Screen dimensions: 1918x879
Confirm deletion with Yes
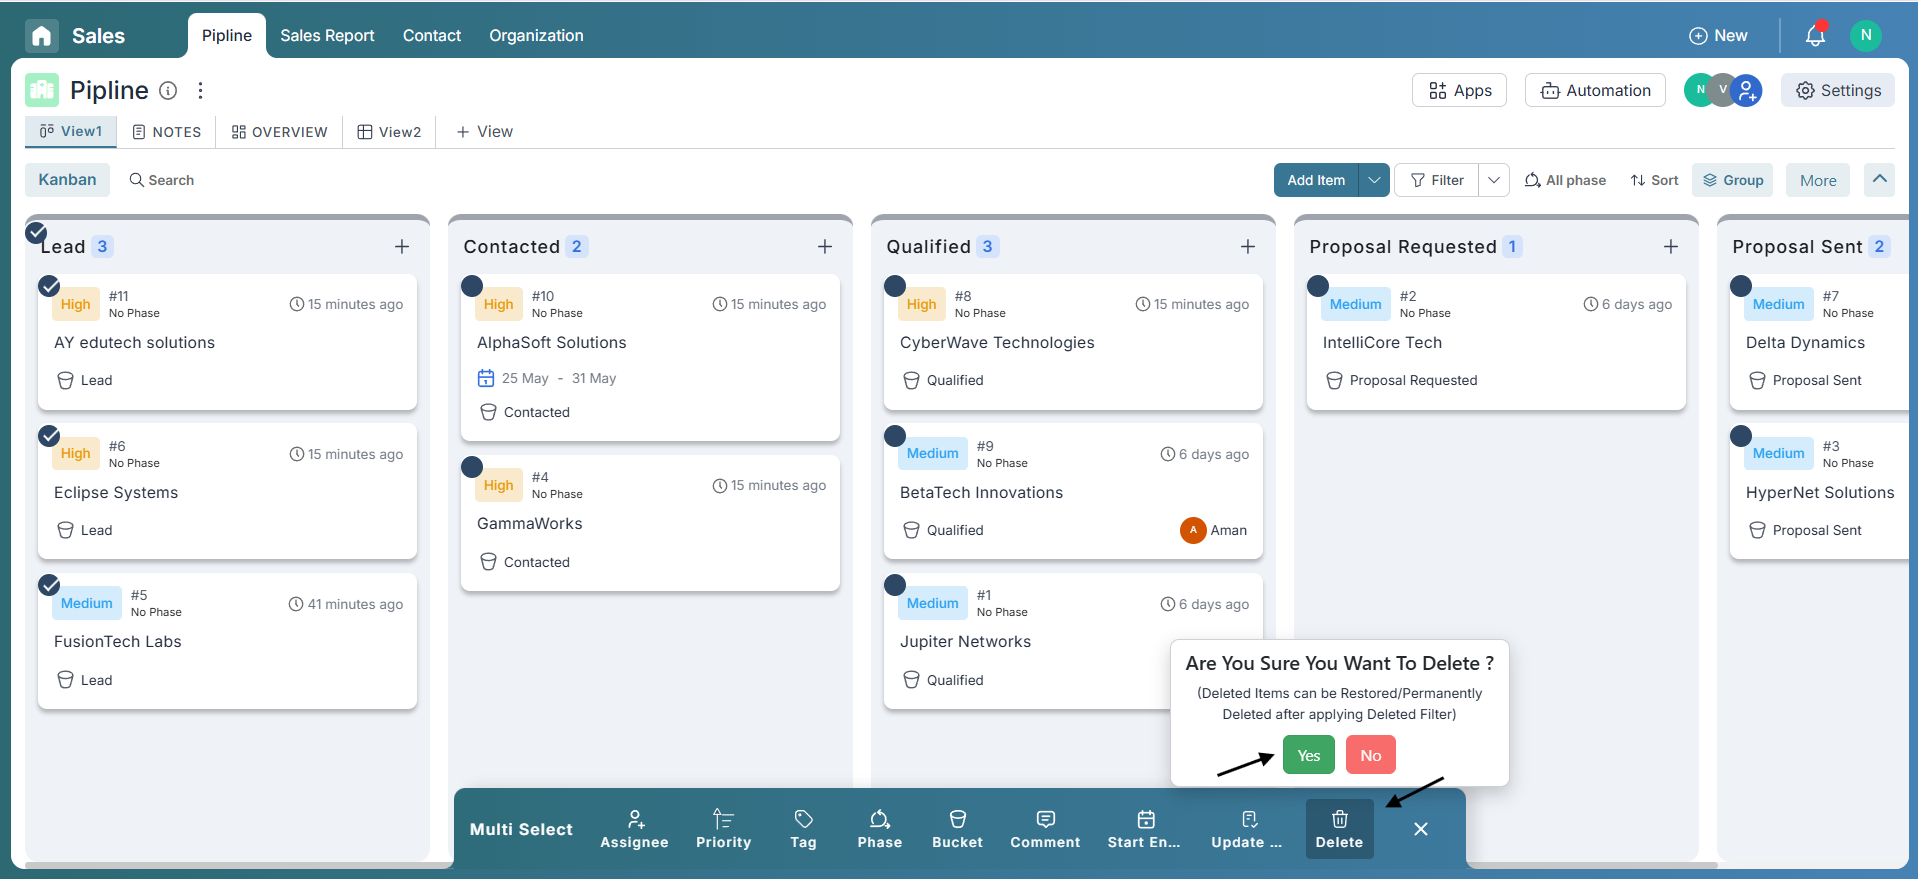pos(1309,755)
